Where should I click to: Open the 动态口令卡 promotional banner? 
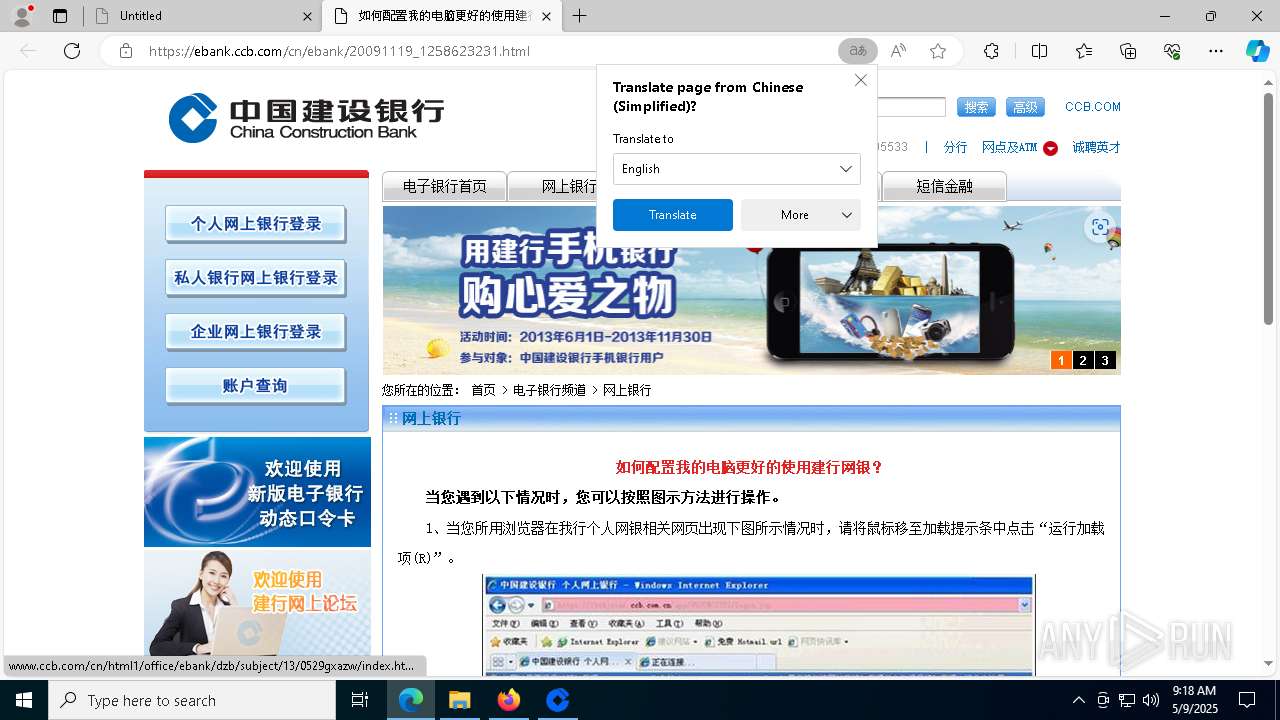(257, 492)
